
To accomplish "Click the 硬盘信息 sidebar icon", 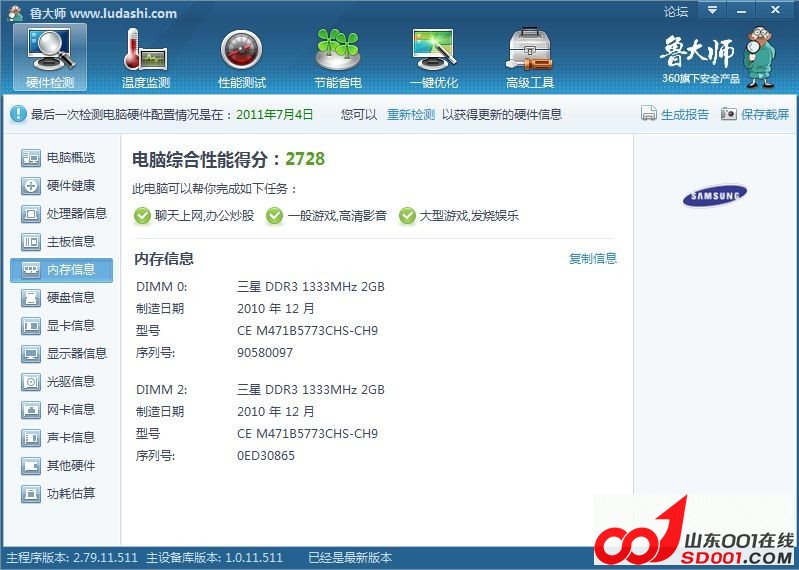I will point(31,297).
